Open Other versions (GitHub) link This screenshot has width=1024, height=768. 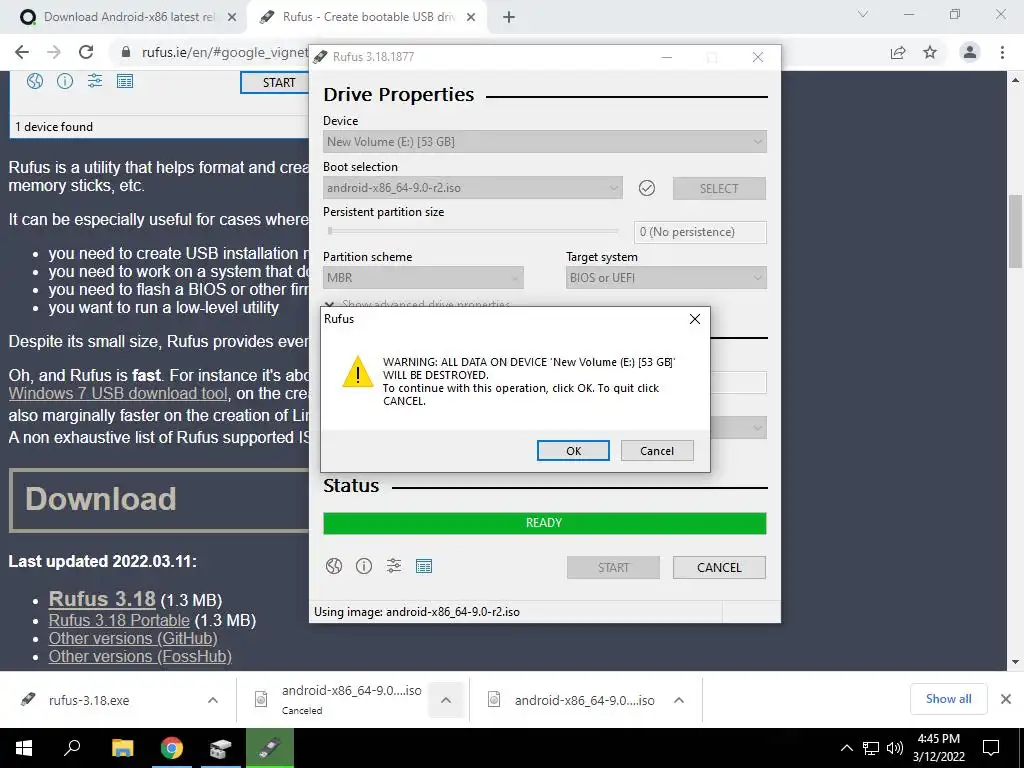(133, 638)
